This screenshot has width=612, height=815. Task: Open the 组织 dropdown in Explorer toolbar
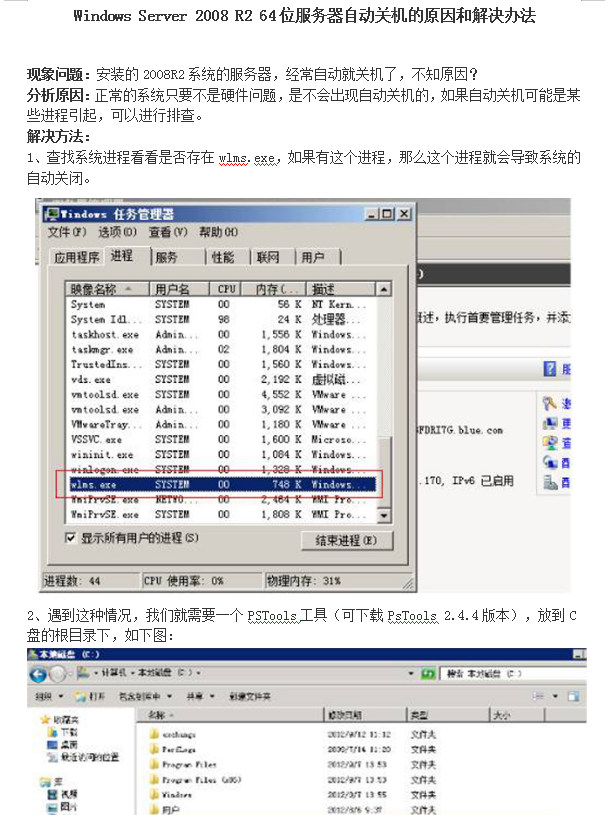click(x=48, y=695)
